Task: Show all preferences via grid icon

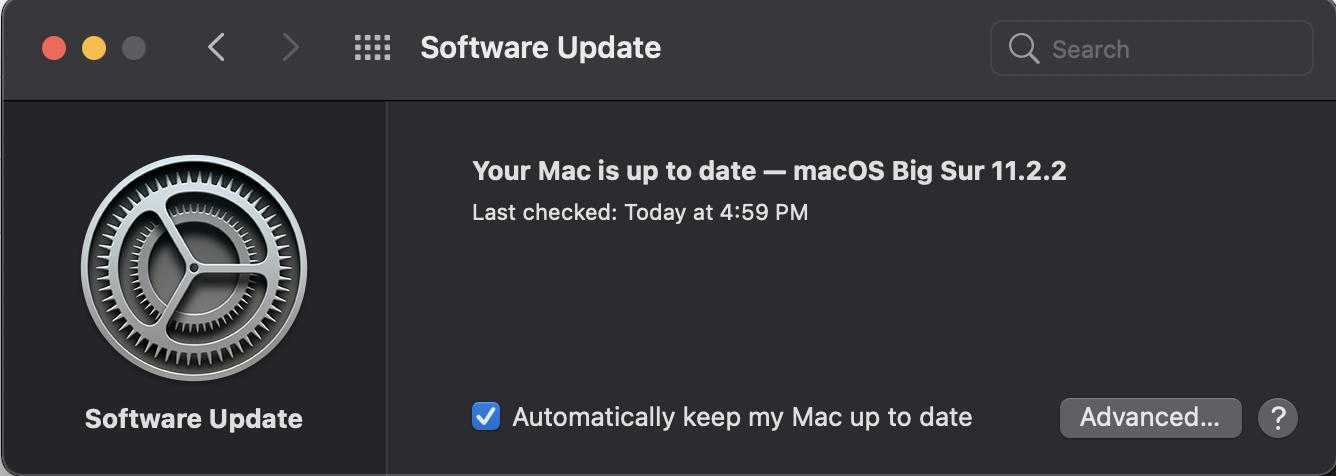Action: pos(372,47)
